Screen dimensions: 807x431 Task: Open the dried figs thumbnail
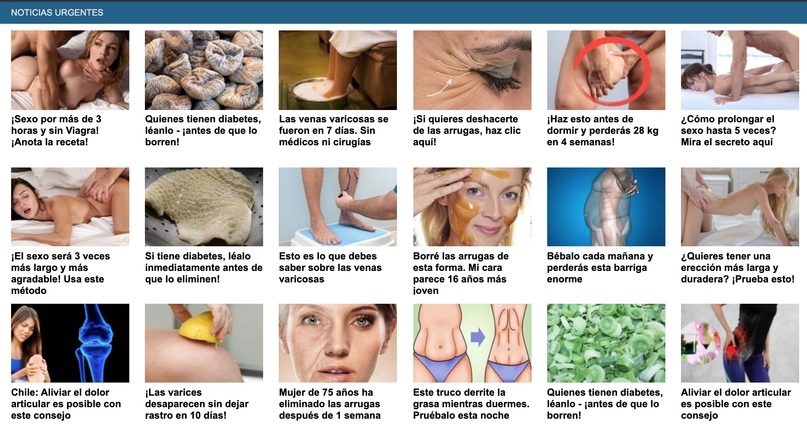[x=204, y=70]
